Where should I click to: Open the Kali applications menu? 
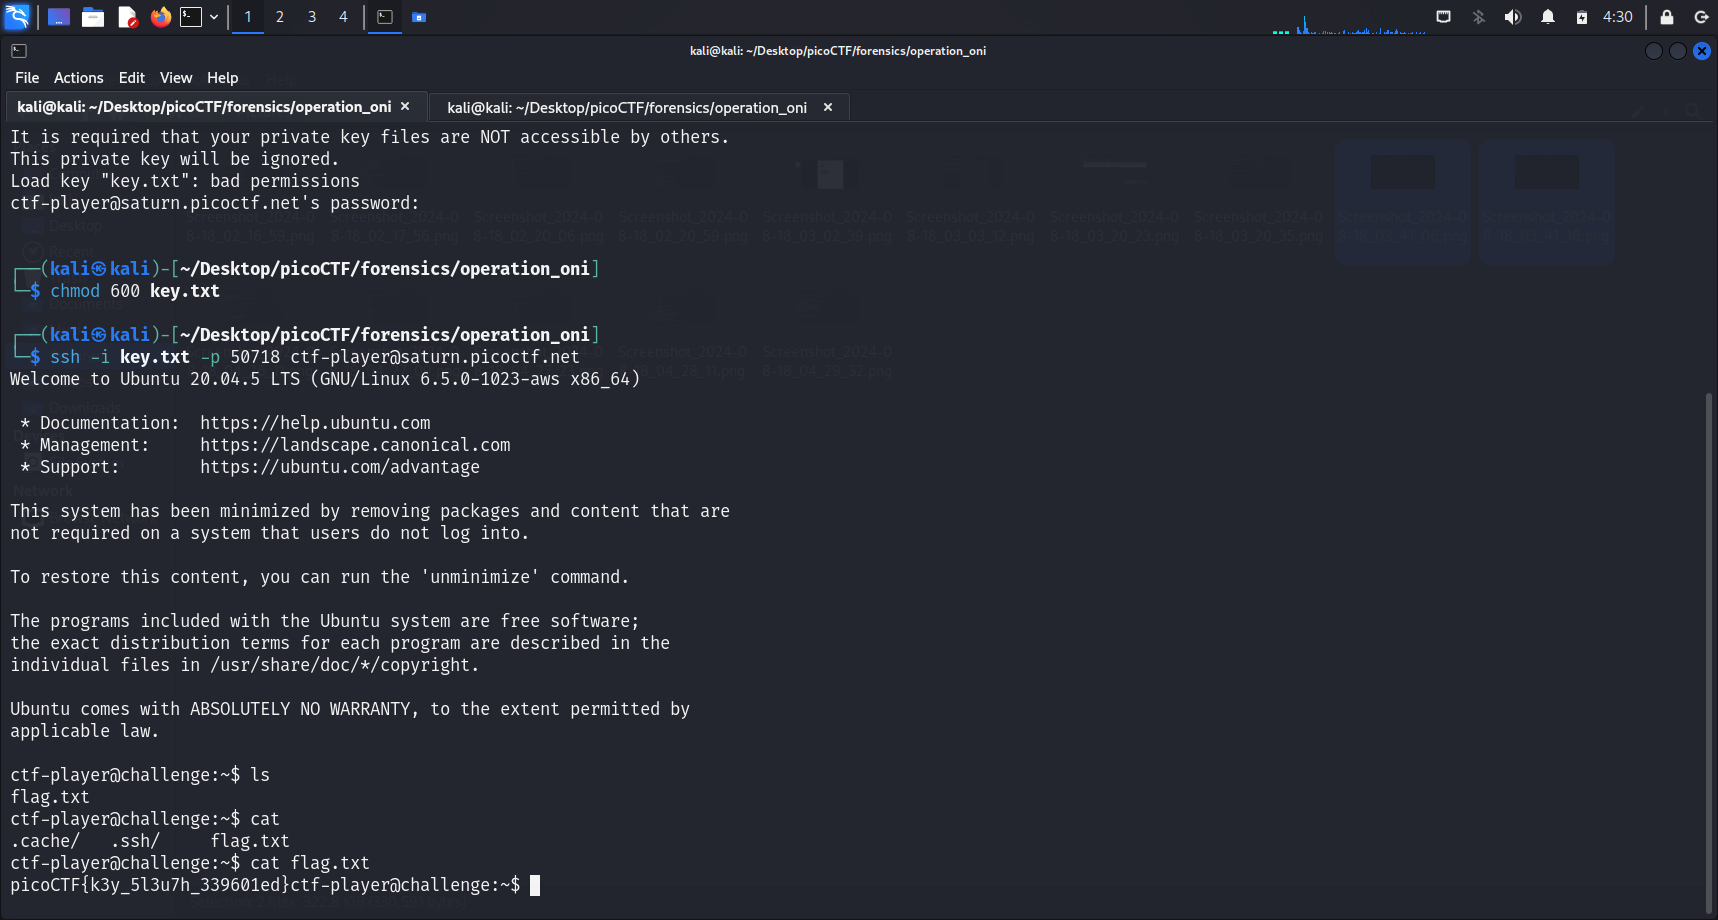18,17
